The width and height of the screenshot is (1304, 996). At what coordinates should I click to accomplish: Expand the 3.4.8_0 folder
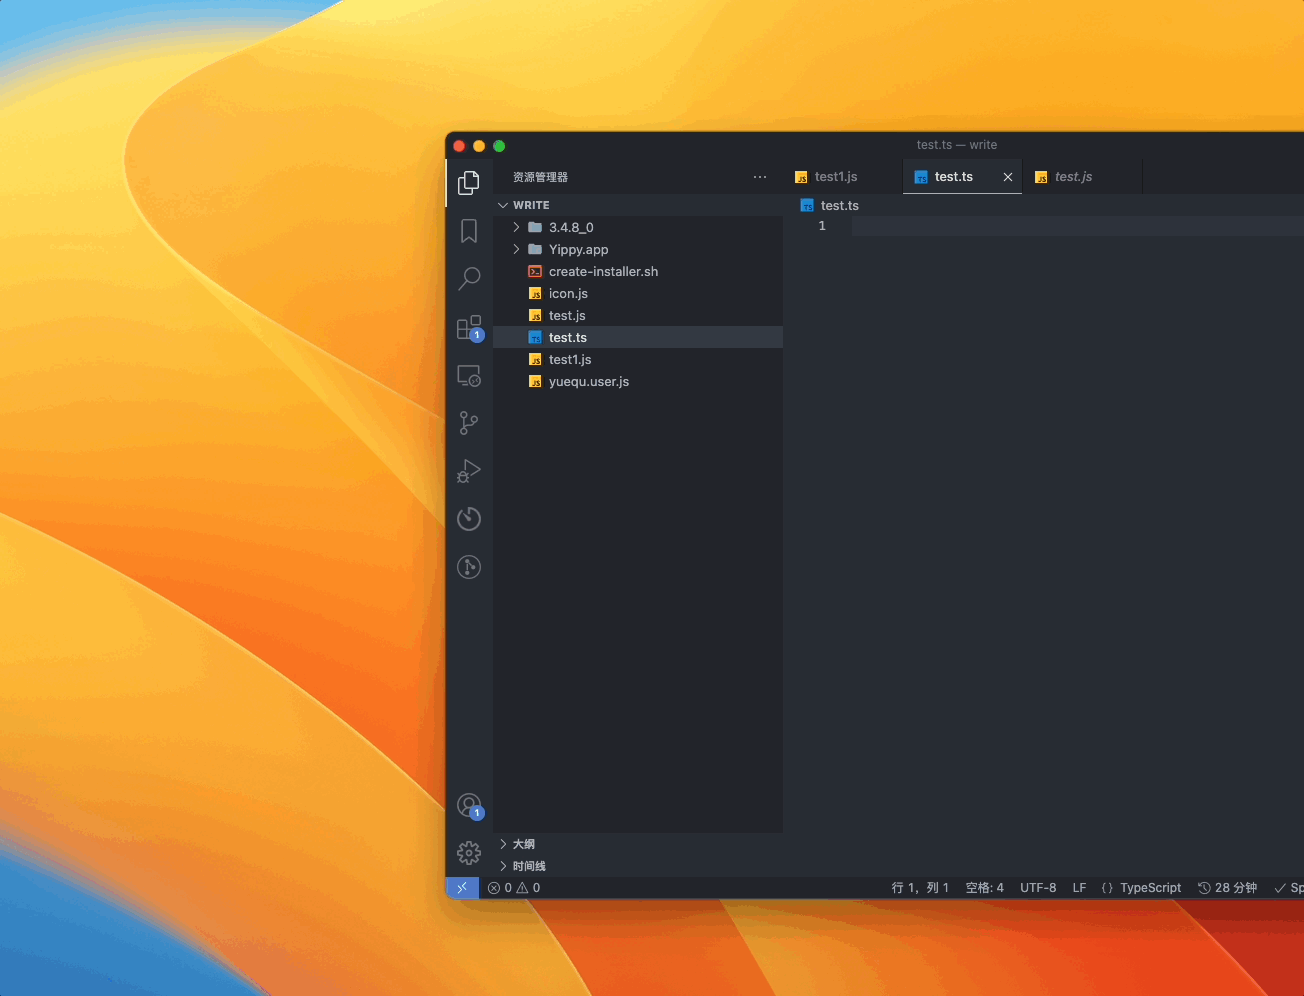(638, 227)
